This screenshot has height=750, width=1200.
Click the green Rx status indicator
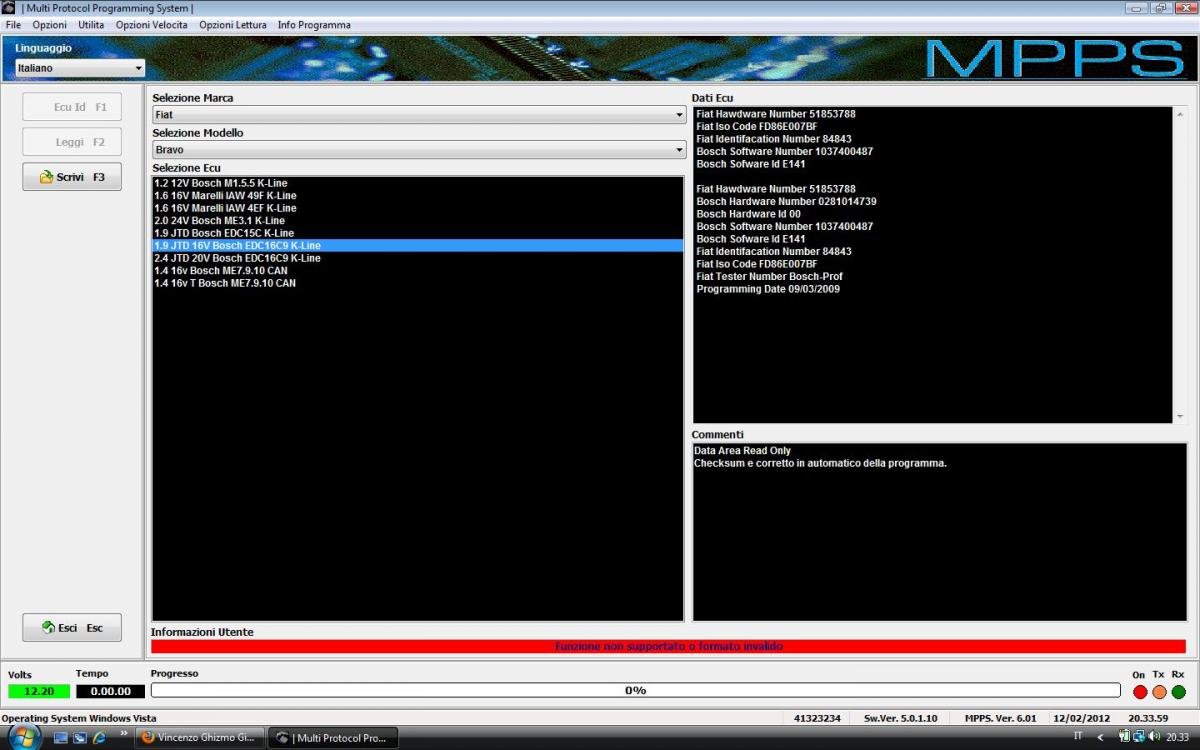(x=1178, y=691)
